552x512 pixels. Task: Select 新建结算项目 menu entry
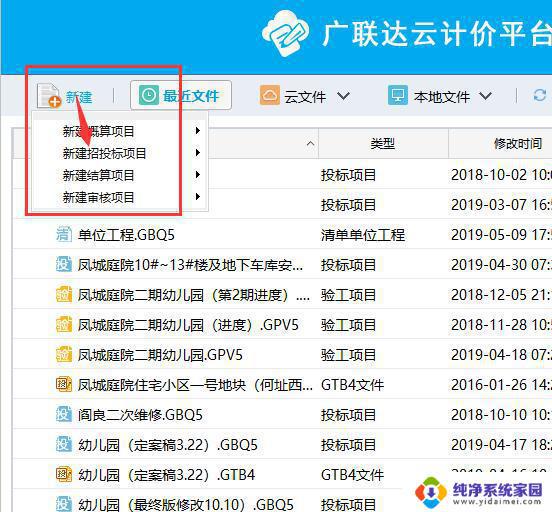pos(99,175)
